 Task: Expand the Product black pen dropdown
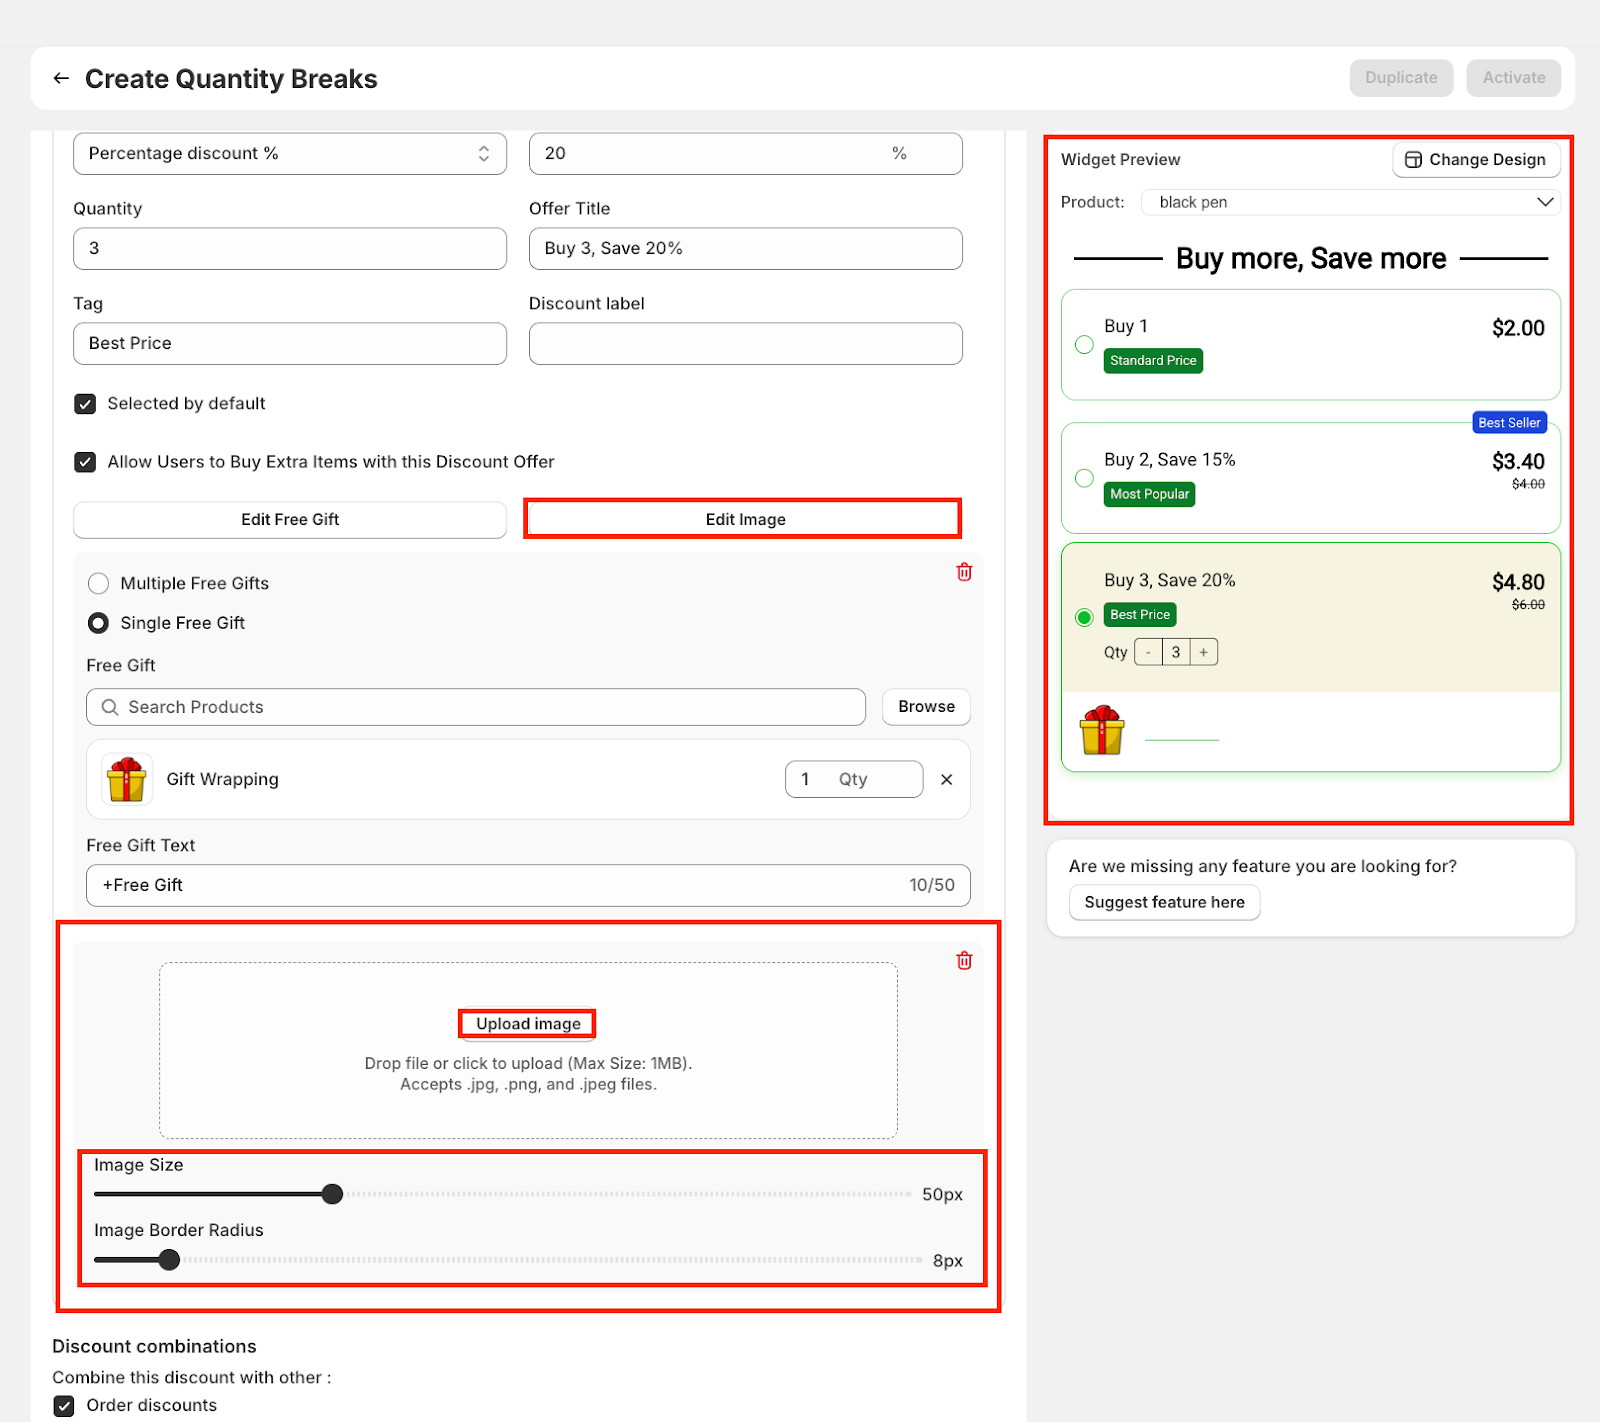click(1350, 202)
